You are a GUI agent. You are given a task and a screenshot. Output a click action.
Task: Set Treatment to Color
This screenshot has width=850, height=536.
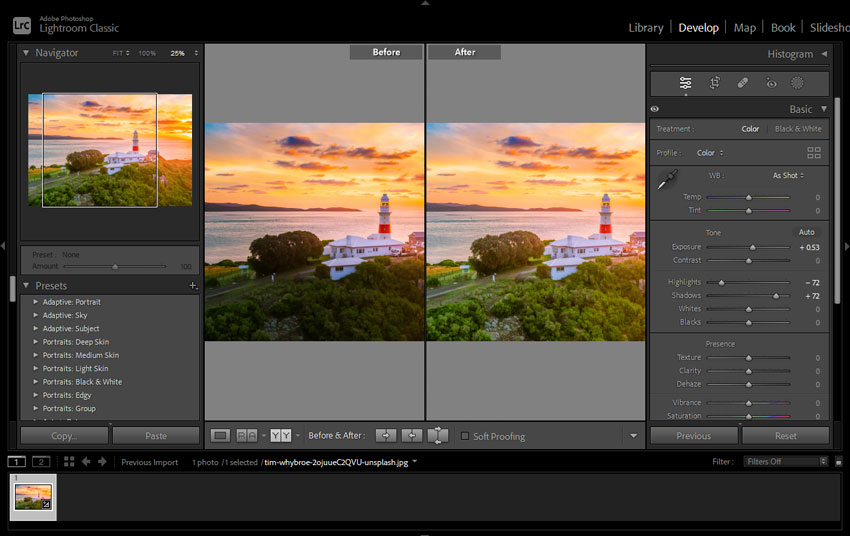click(750, 129)
